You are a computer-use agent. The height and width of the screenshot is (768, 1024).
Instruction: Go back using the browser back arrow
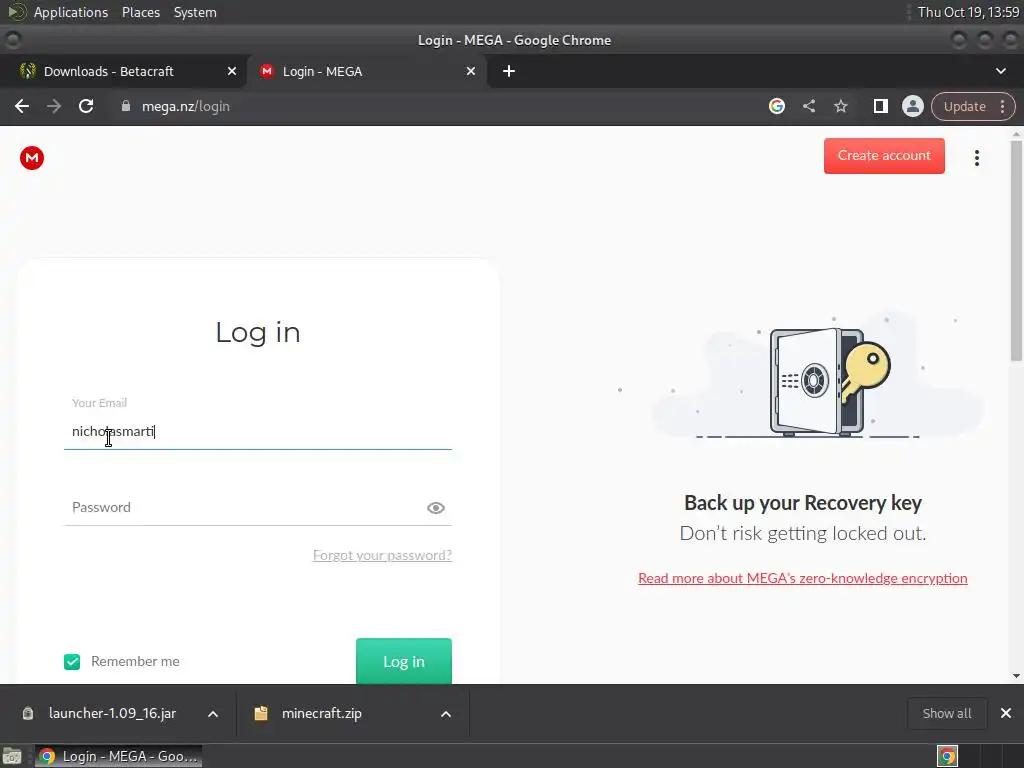[22, 106]
